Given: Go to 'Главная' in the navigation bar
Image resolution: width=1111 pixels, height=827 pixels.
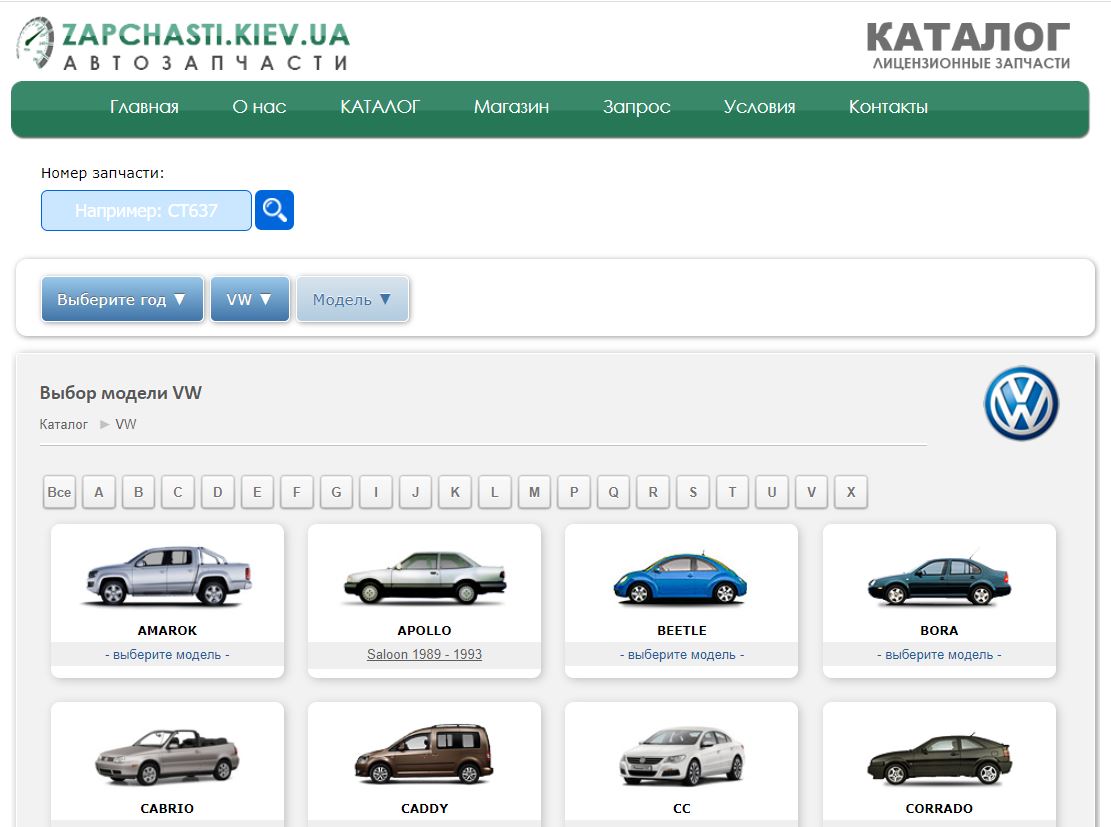Looking at the screenshot, I should click(144, 107).
